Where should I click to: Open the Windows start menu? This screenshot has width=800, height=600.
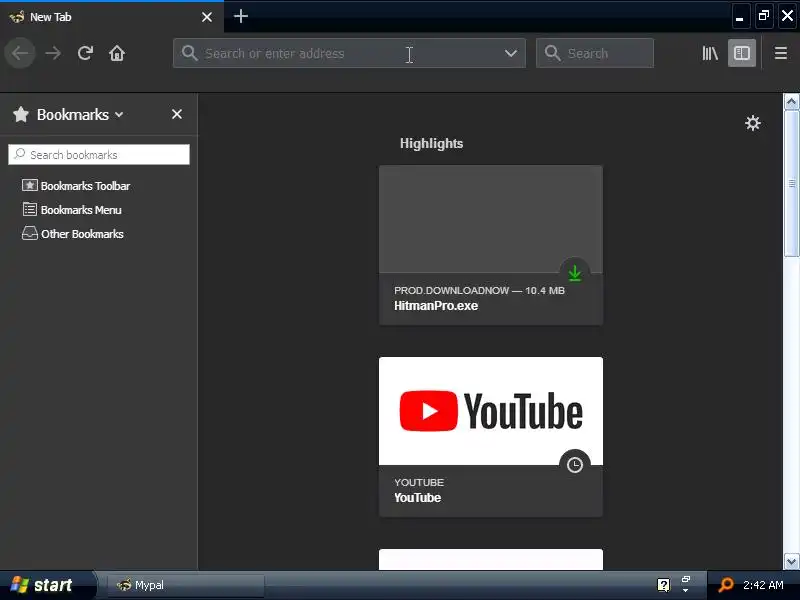(47, 585)
